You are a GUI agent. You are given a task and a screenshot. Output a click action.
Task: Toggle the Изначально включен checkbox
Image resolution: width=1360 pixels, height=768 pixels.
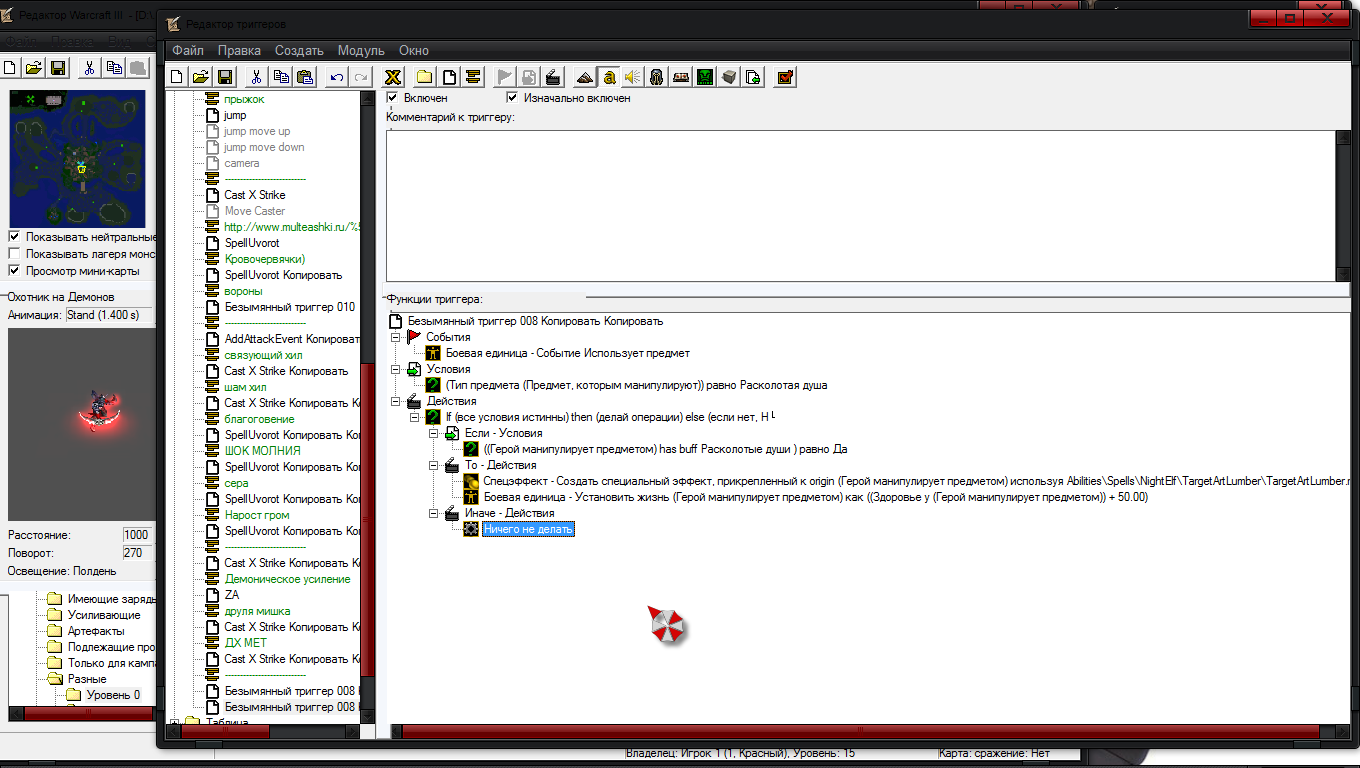513,98
